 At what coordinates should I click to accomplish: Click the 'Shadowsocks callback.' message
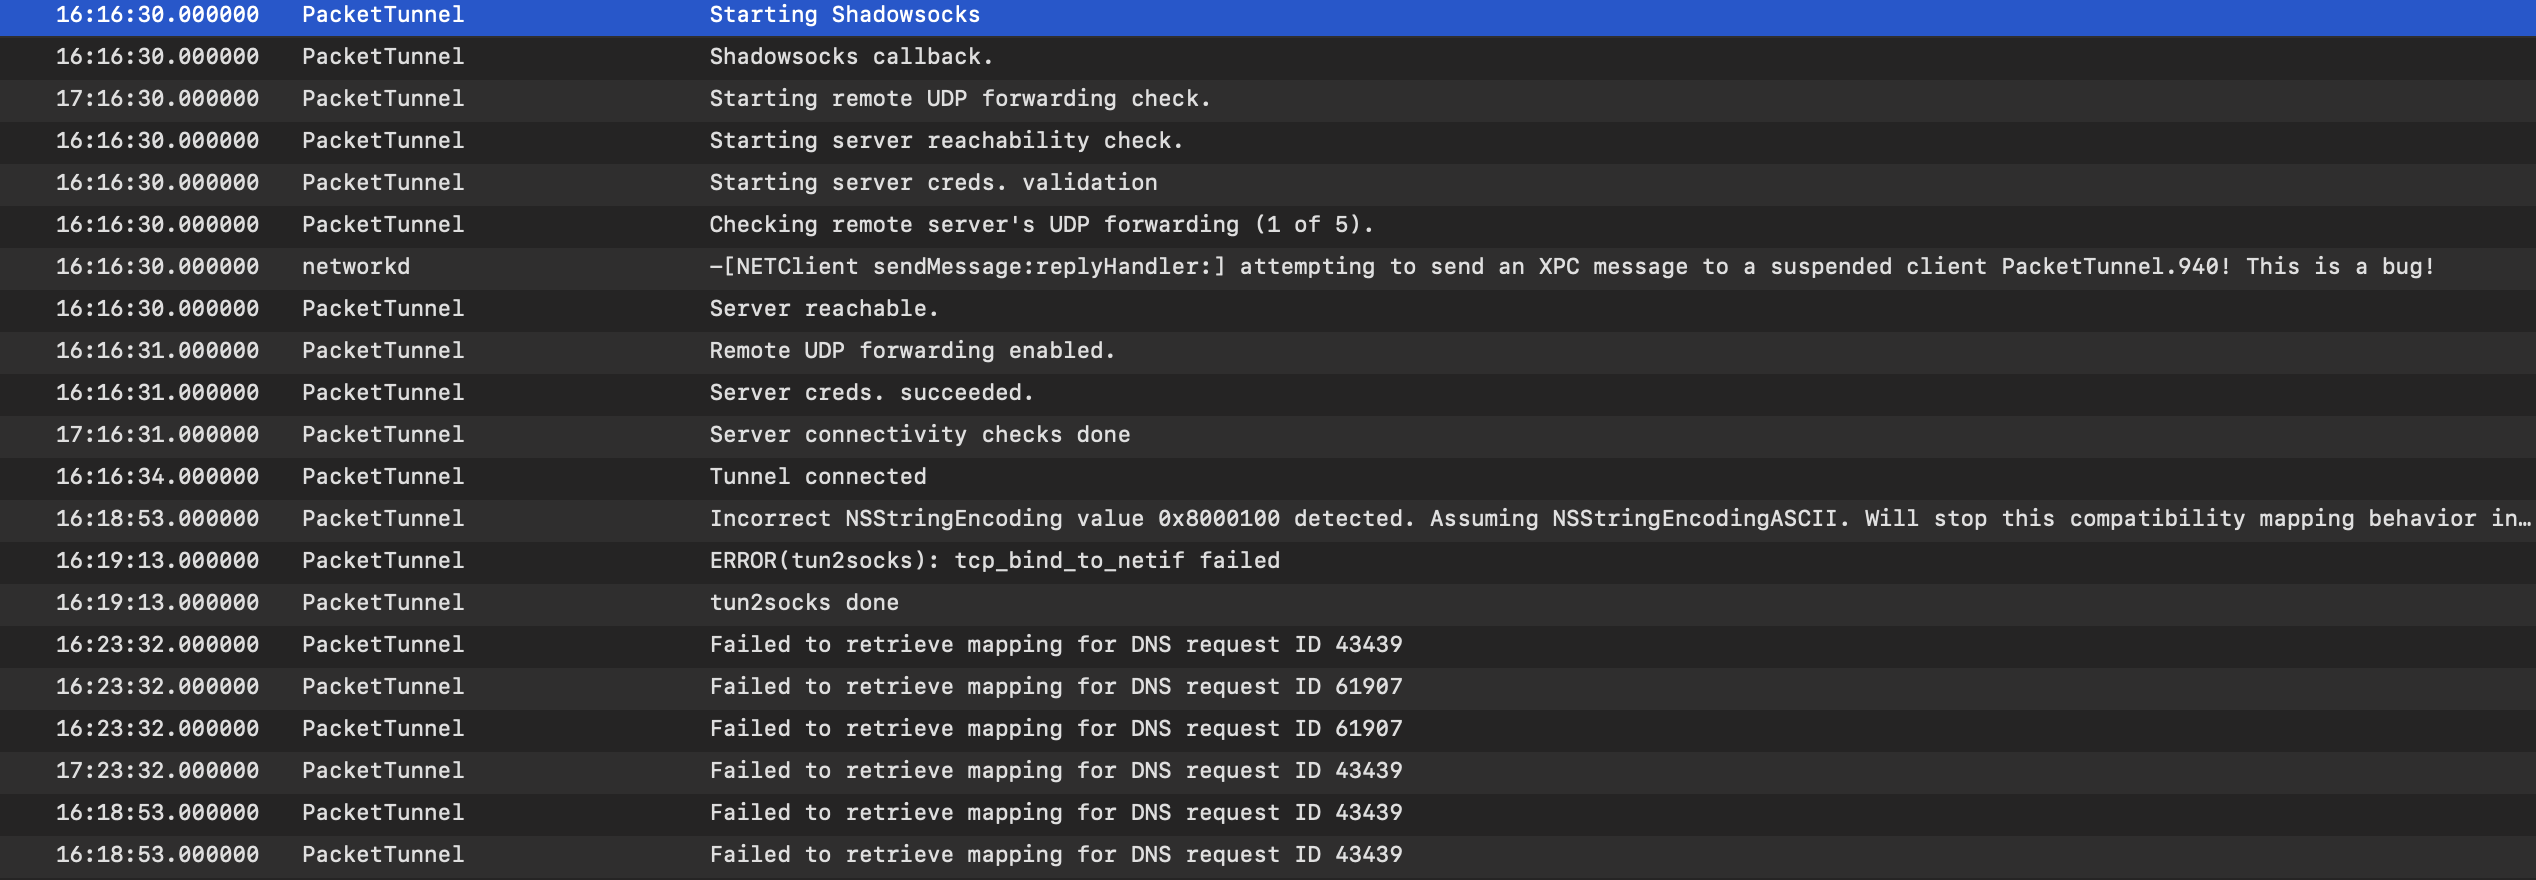(851, 57)
